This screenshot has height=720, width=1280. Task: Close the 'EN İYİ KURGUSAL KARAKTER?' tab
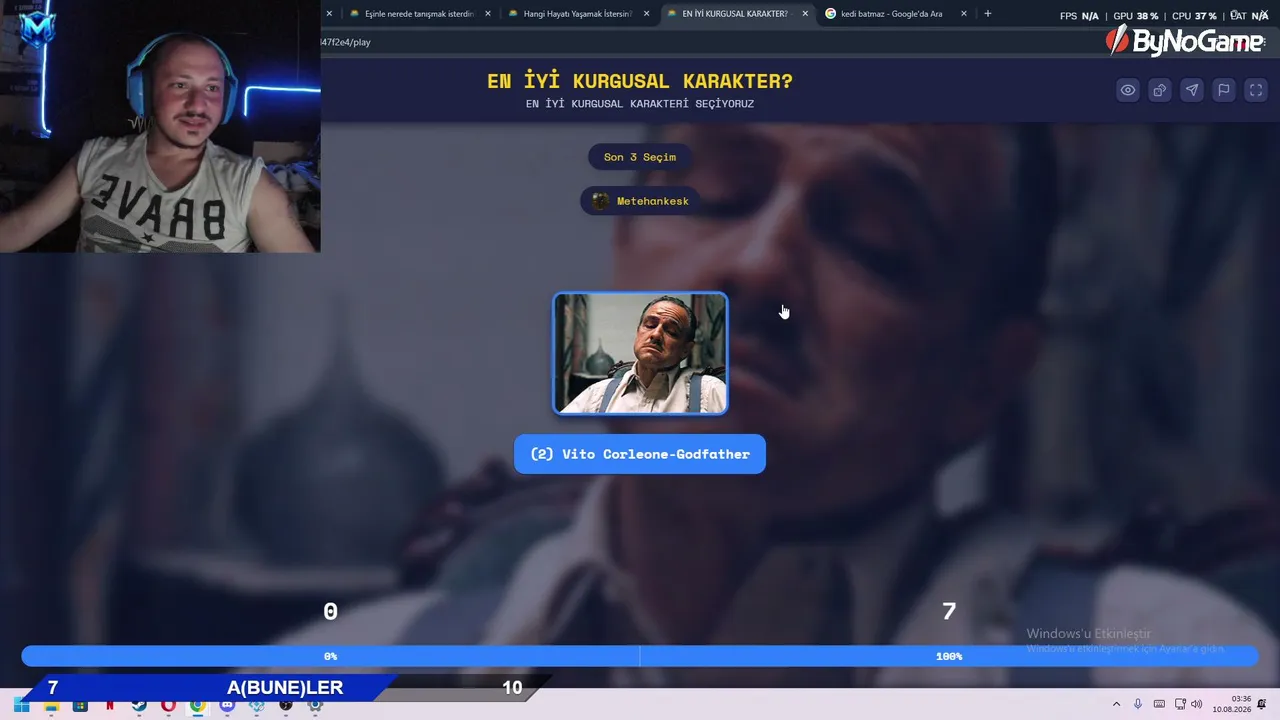805,14
